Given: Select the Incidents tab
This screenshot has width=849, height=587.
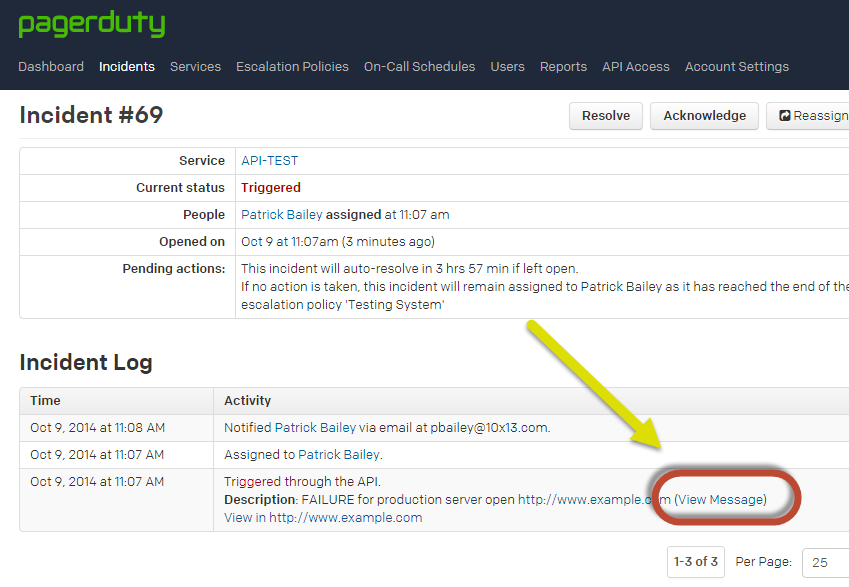Looking at the screenshot, I should pos(127,66).
